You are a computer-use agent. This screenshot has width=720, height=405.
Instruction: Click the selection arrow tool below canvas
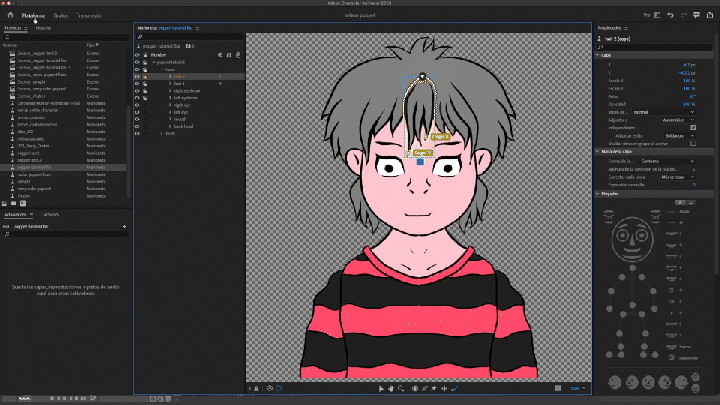[383, 388]
